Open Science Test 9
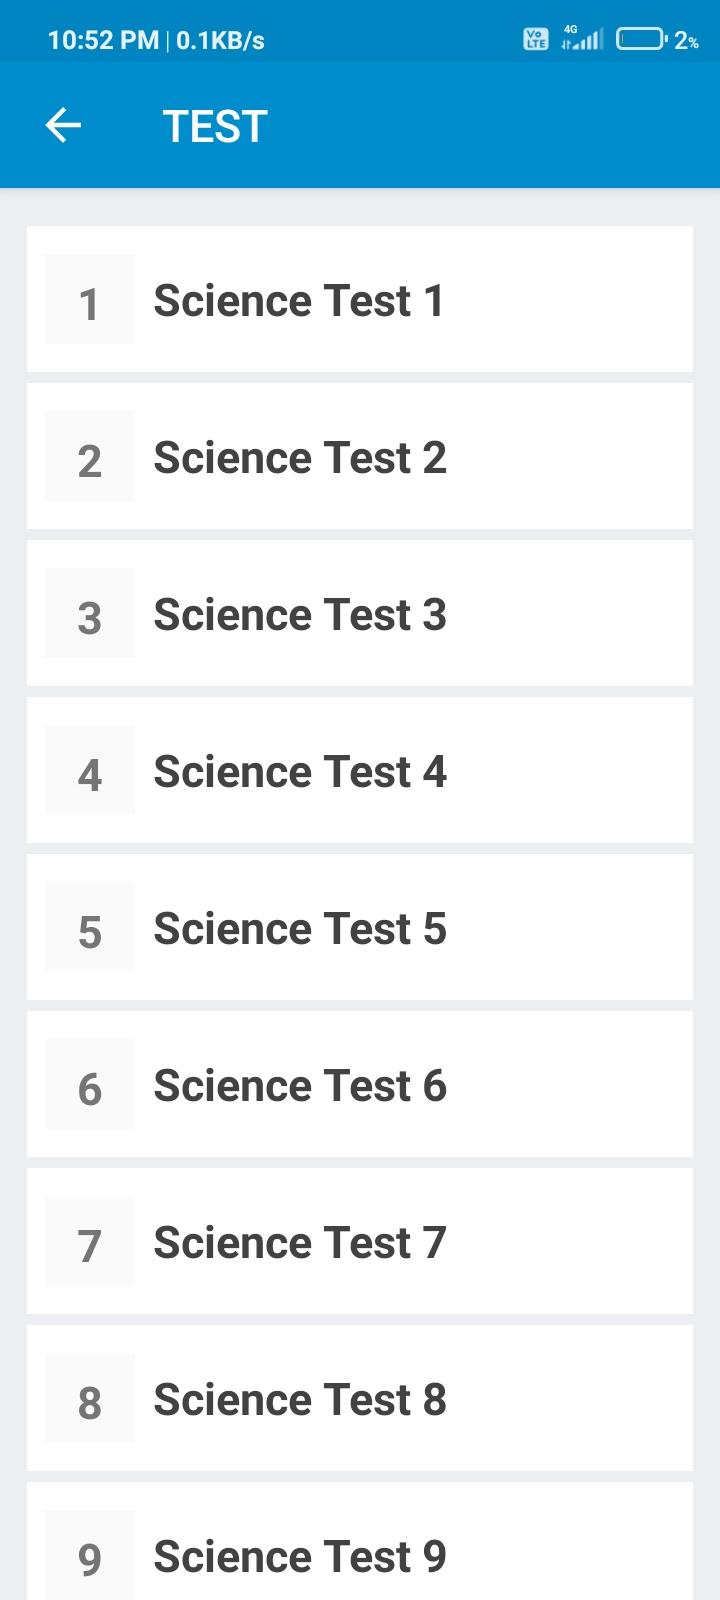 tap(360, 1541)
